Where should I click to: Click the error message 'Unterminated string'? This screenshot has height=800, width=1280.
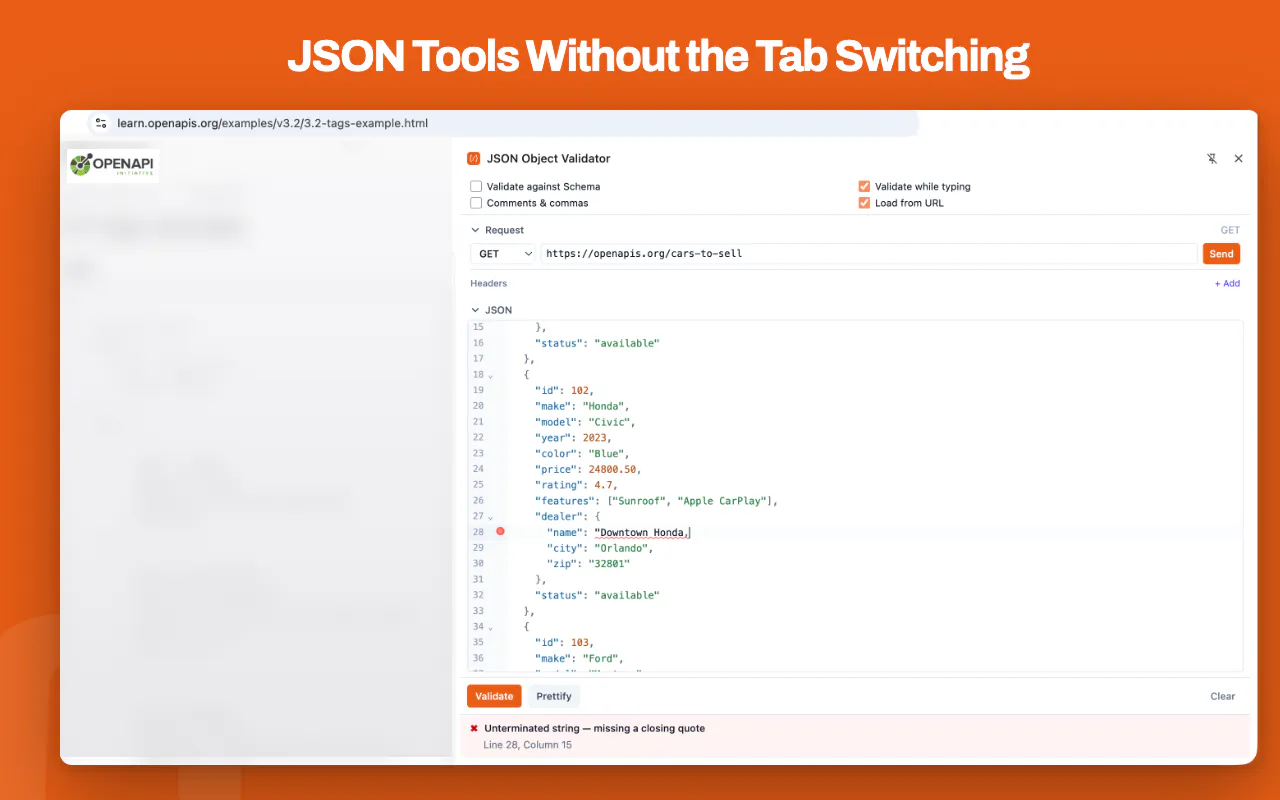click(x=594, y=728)
